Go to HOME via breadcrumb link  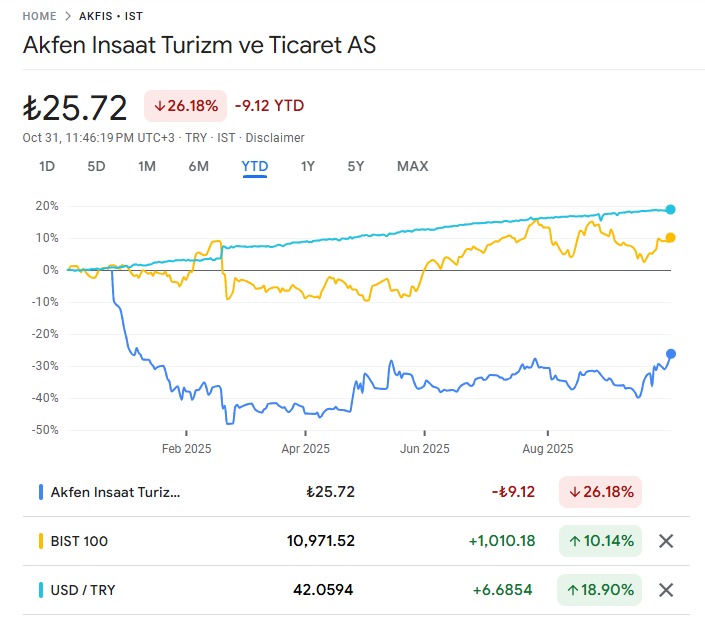pyautogui.click(x=39, y=17)
